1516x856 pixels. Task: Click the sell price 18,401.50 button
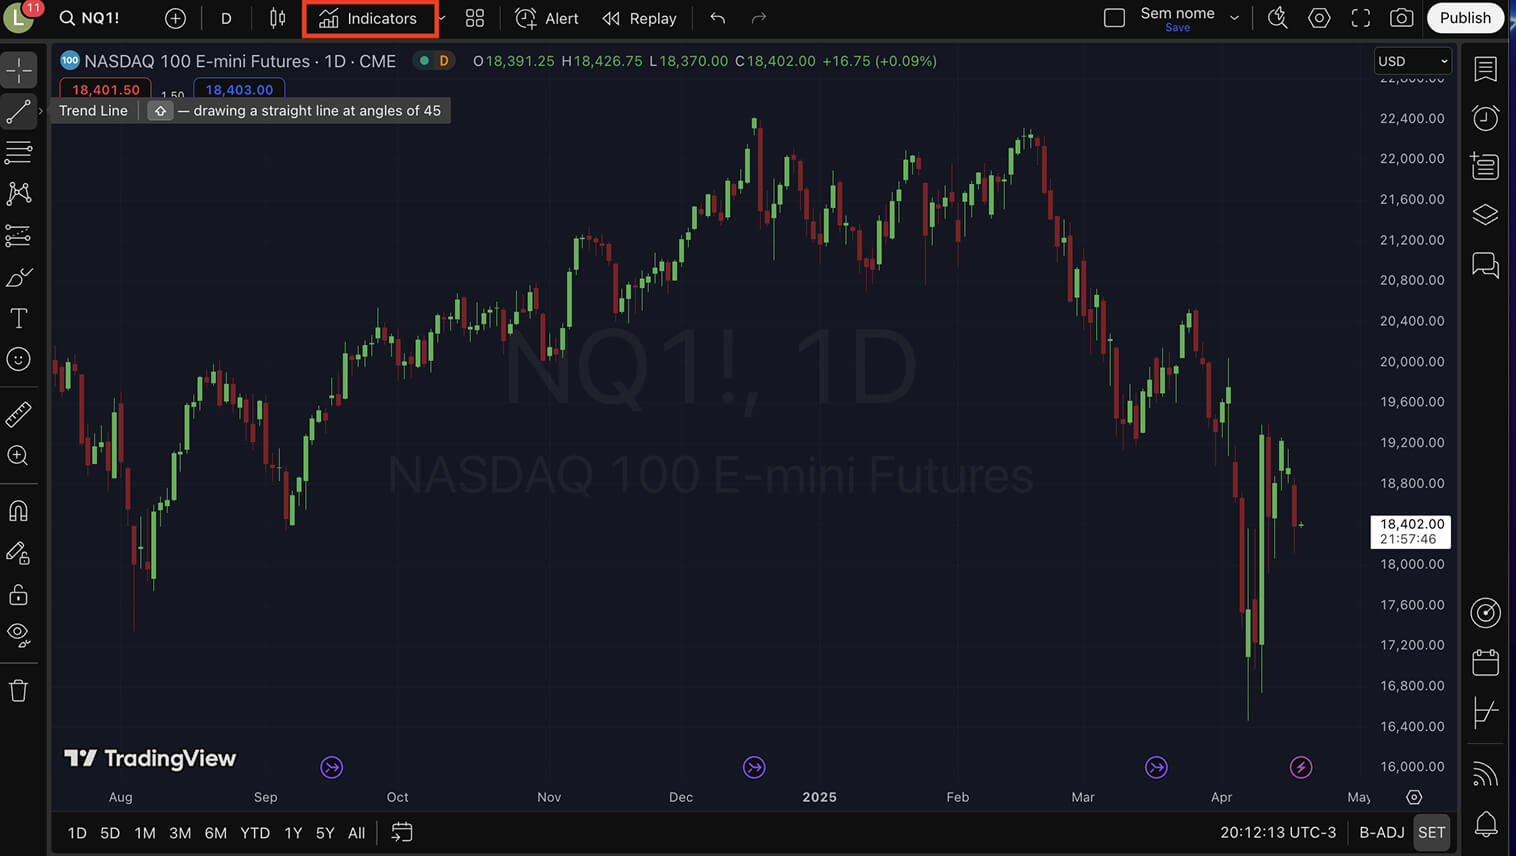[x=106, y=89]
